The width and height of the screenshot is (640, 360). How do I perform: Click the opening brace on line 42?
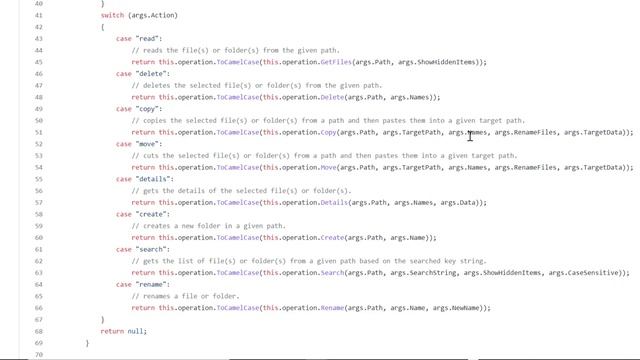[x=102, y=27]
